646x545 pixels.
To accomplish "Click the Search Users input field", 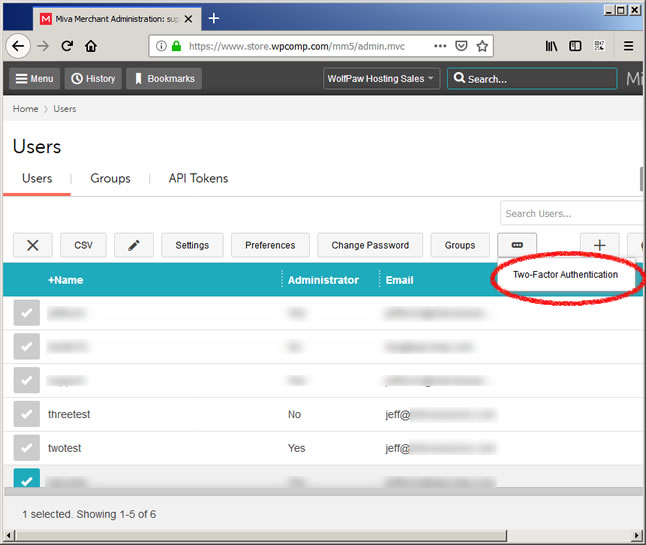I will pyautogui.click(x=572, y=213).
